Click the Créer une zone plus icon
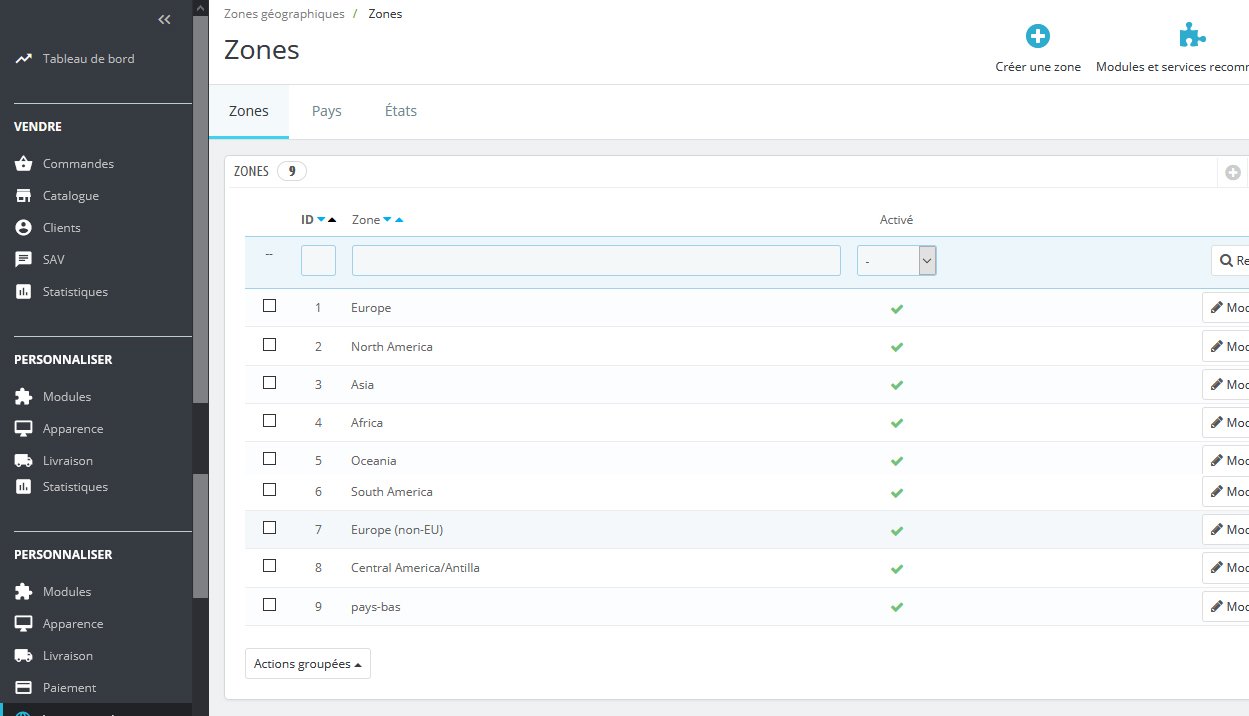This screenshot has height=716, width=1249. coord(1038,37)
